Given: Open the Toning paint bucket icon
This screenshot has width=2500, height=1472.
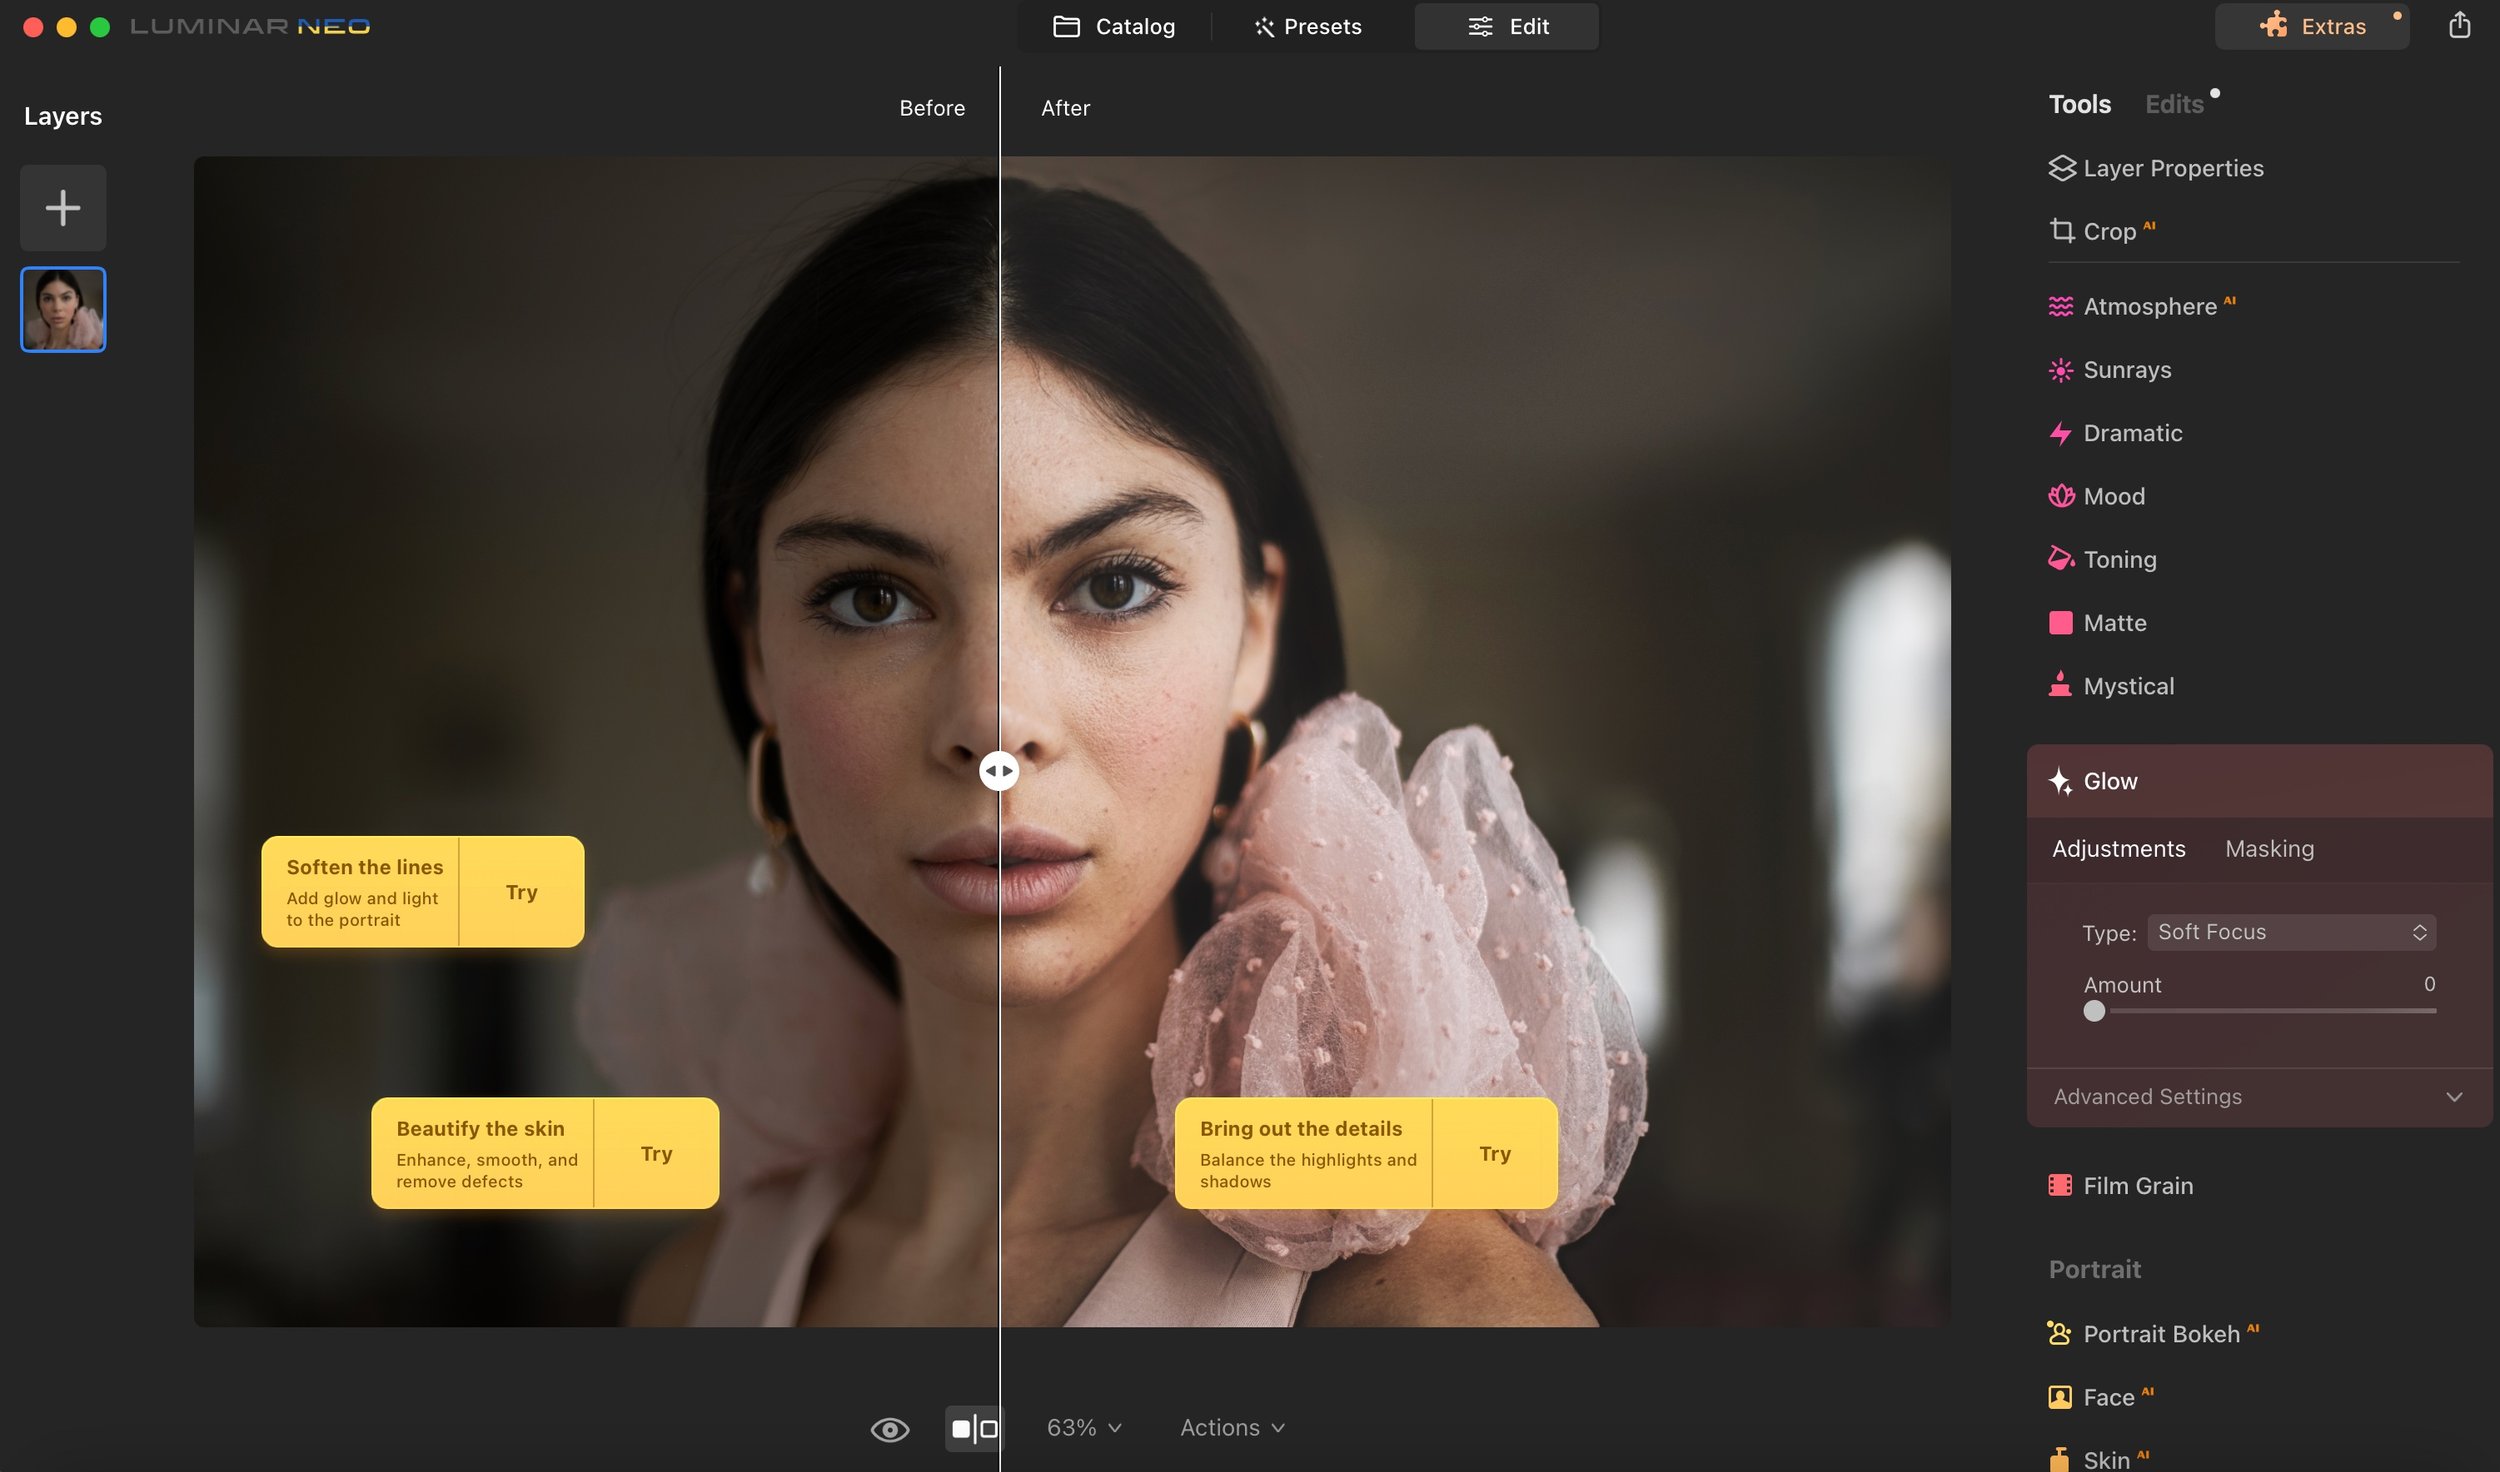Looking at the screenshot, I should pyautogui.click(x=2060, y=559).
